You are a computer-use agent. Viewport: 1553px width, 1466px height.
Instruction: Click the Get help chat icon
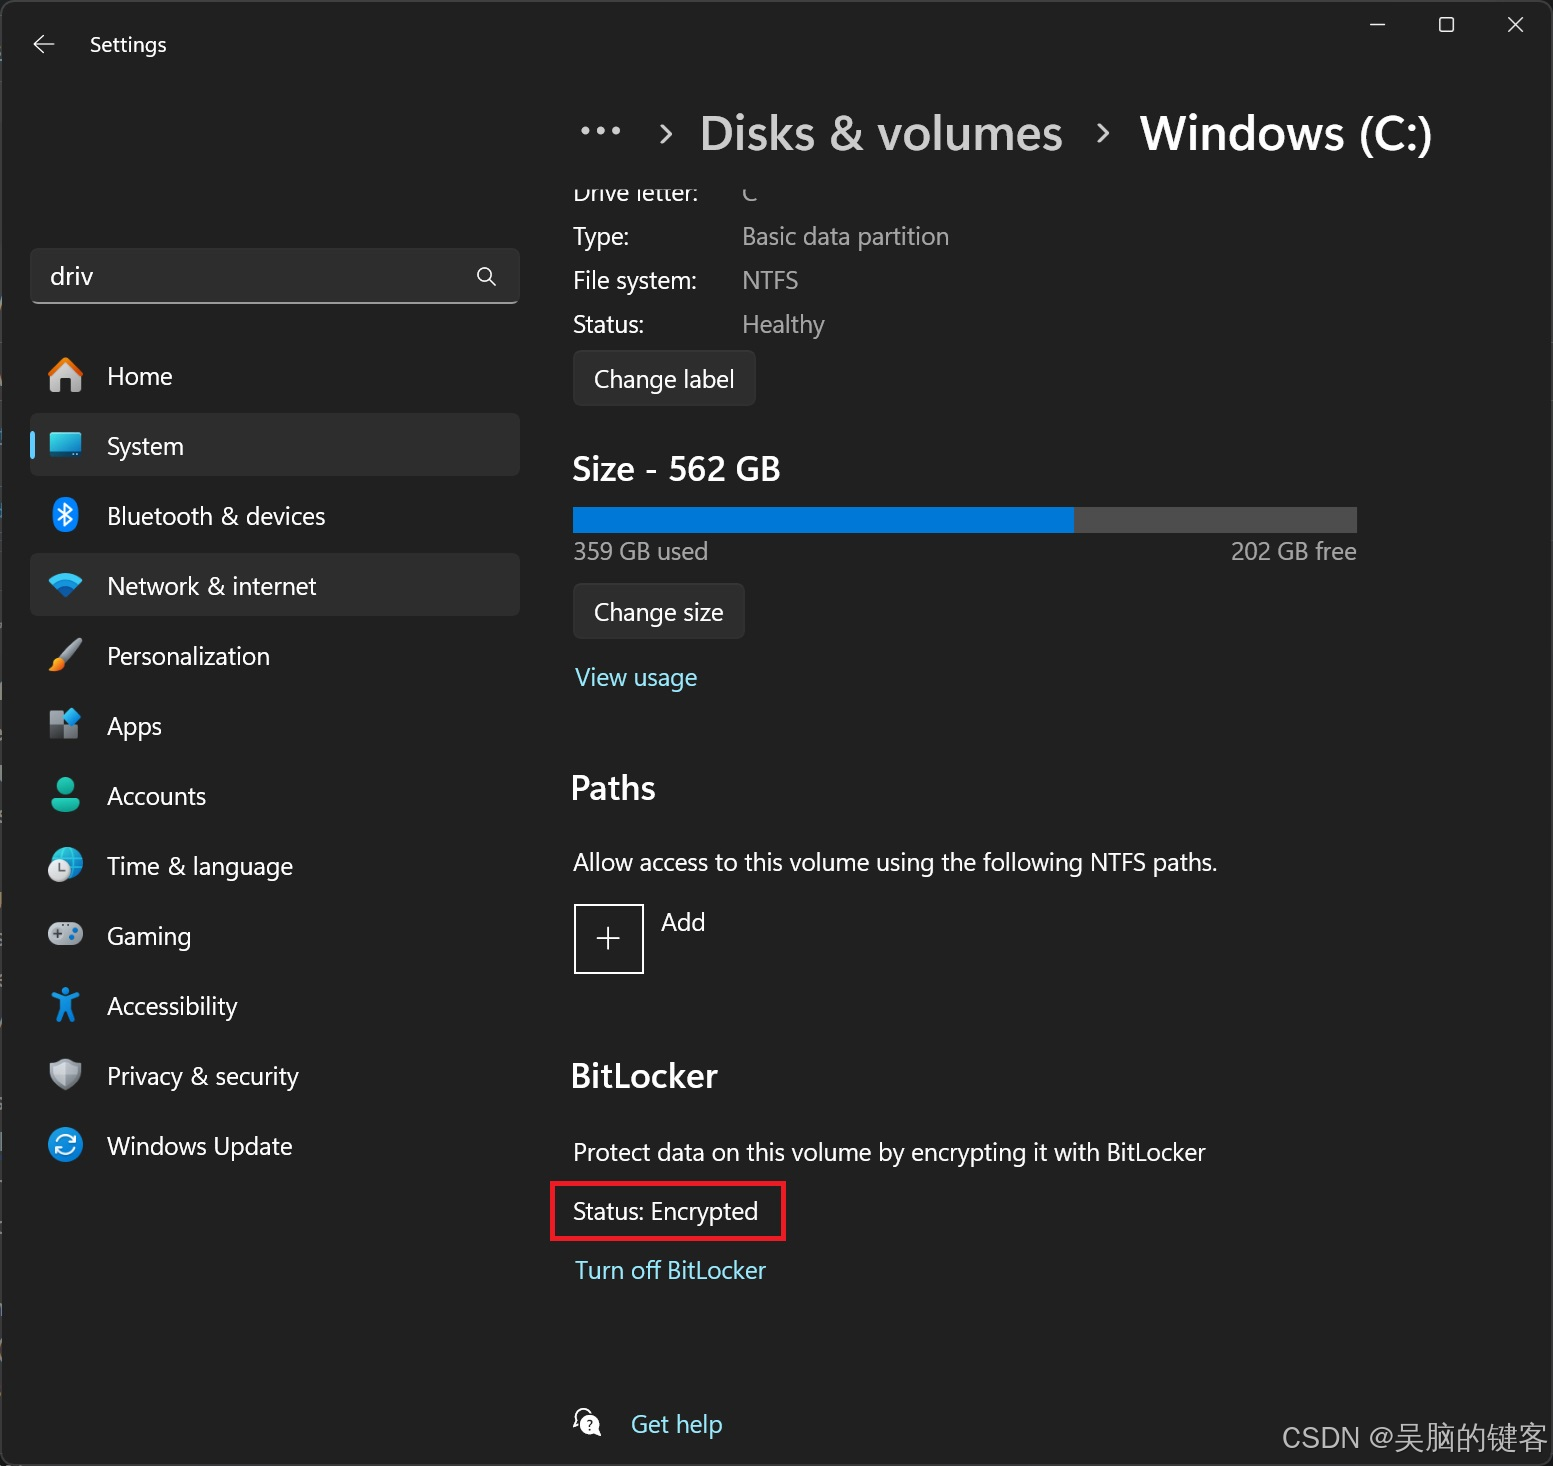pyautogui.click(x=587, y=1422)
